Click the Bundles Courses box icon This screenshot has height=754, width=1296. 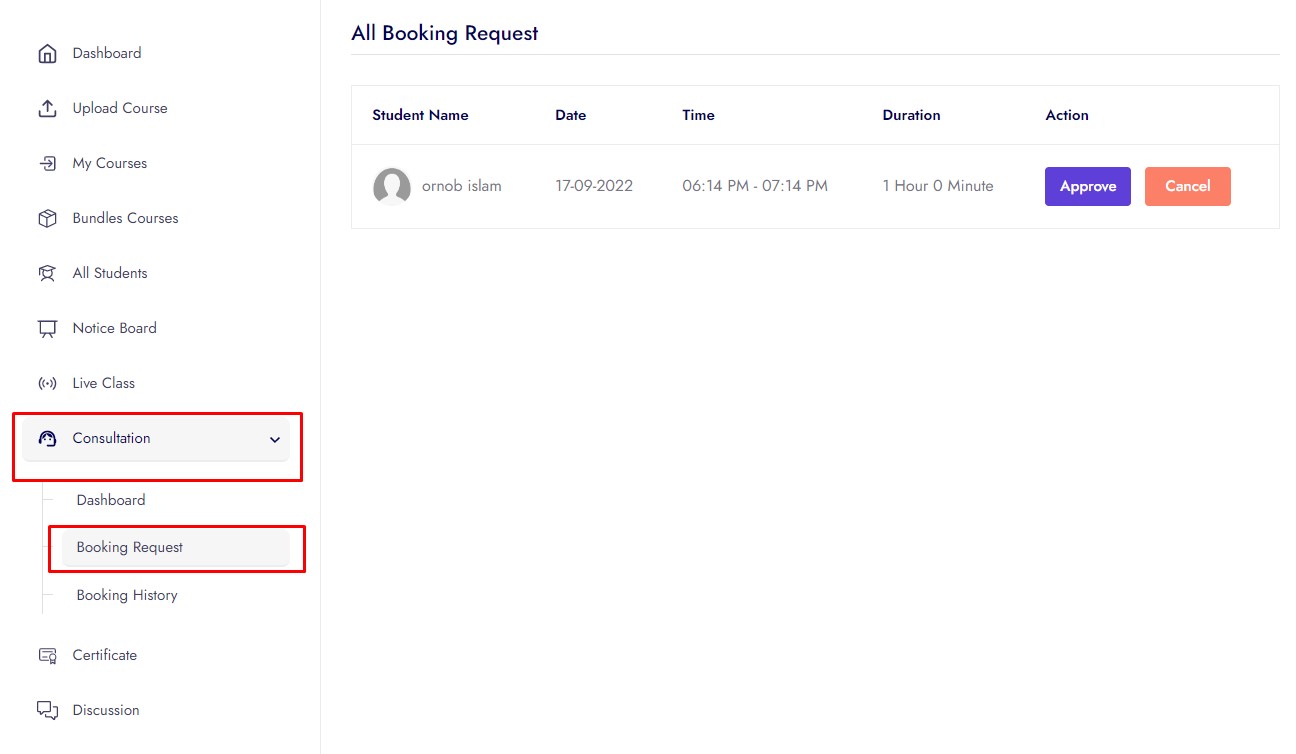(47, 219)
